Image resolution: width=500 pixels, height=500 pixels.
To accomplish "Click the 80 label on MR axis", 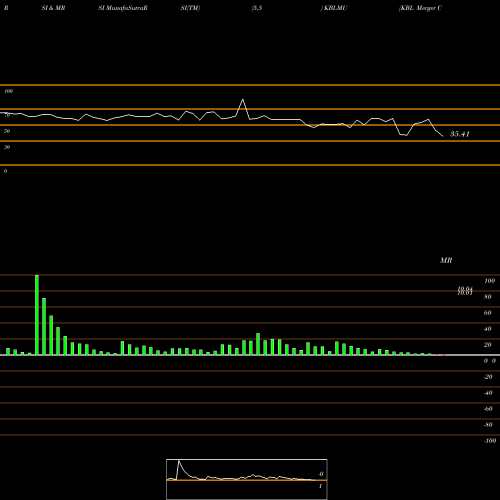I will point(488,297).
